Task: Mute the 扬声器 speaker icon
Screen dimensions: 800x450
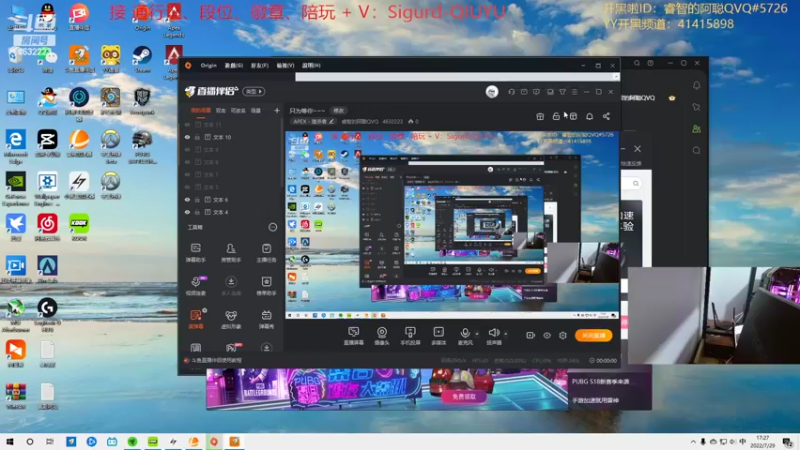Action: pyautogui.click(x=493, y=333)
